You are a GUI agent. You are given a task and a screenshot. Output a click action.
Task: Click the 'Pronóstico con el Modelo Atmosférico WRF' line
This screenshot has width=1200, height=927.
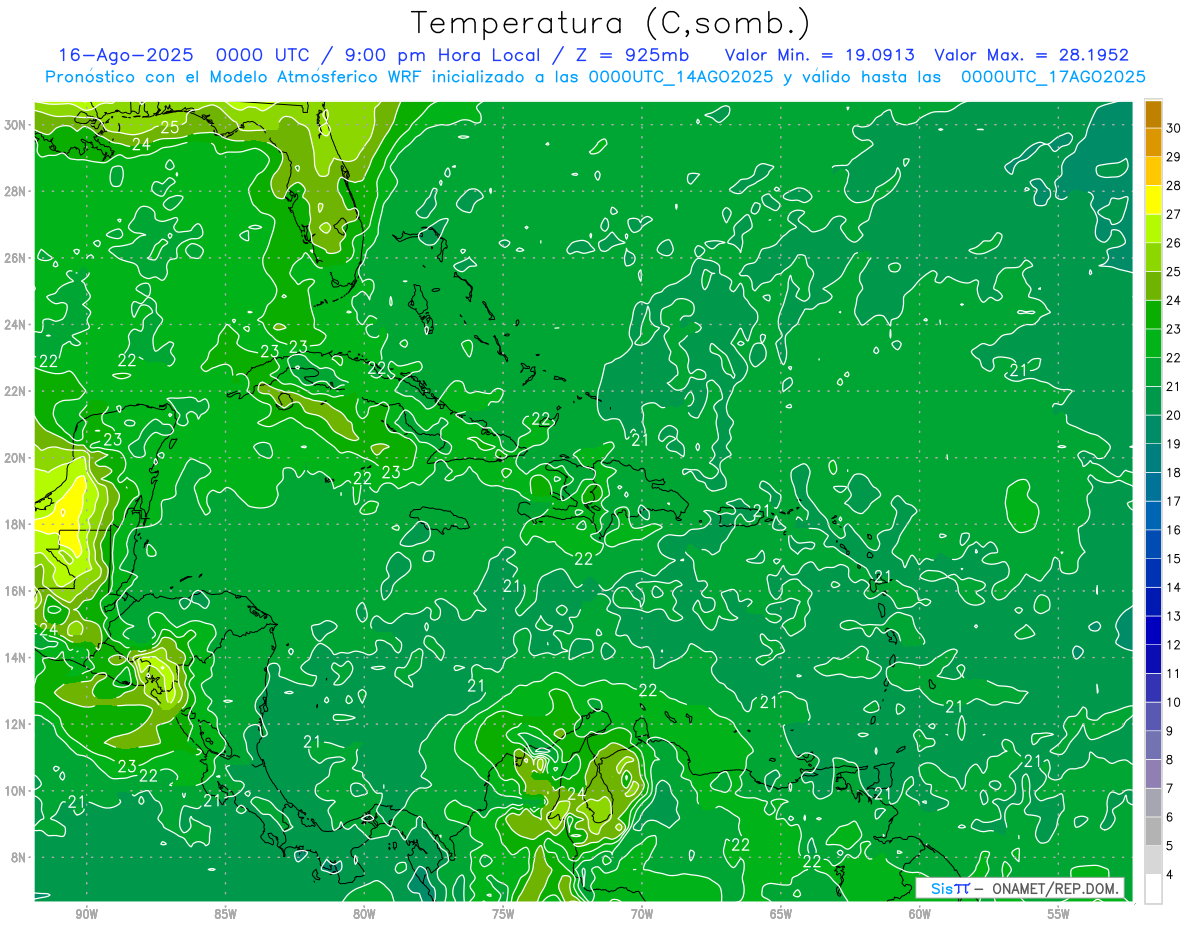pos(595,77)
